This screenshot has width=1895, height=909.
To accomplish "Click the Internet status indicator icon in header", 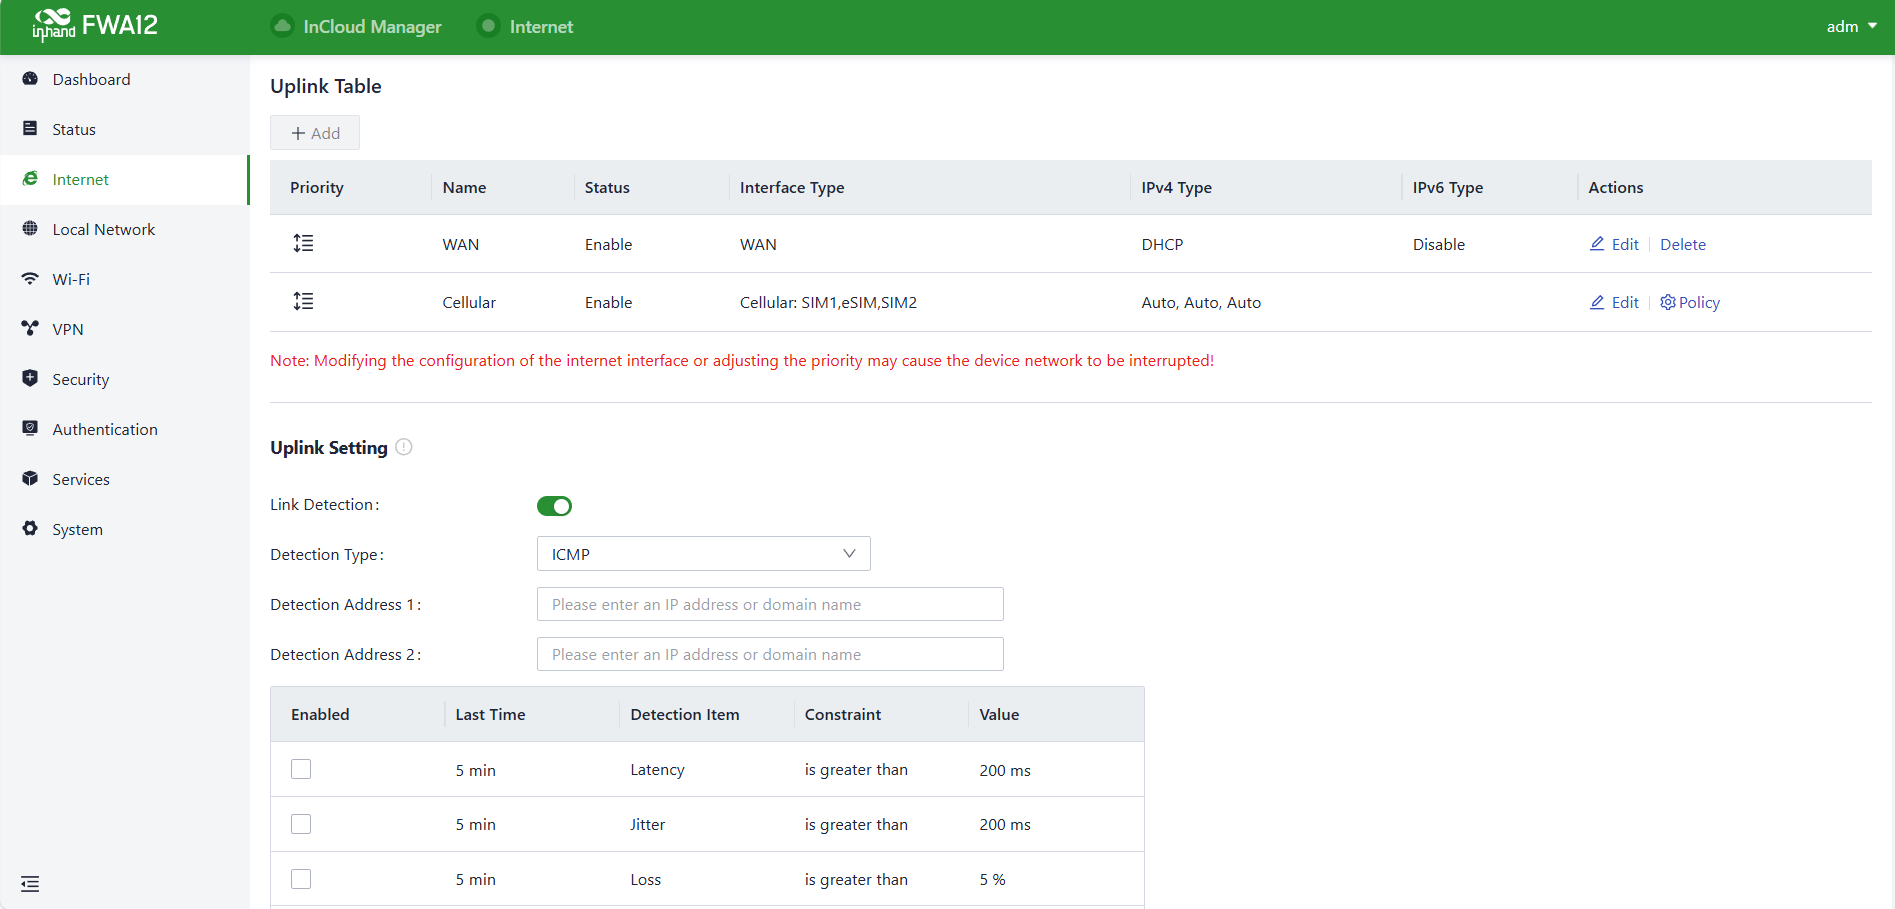I will tap(488, 26).
